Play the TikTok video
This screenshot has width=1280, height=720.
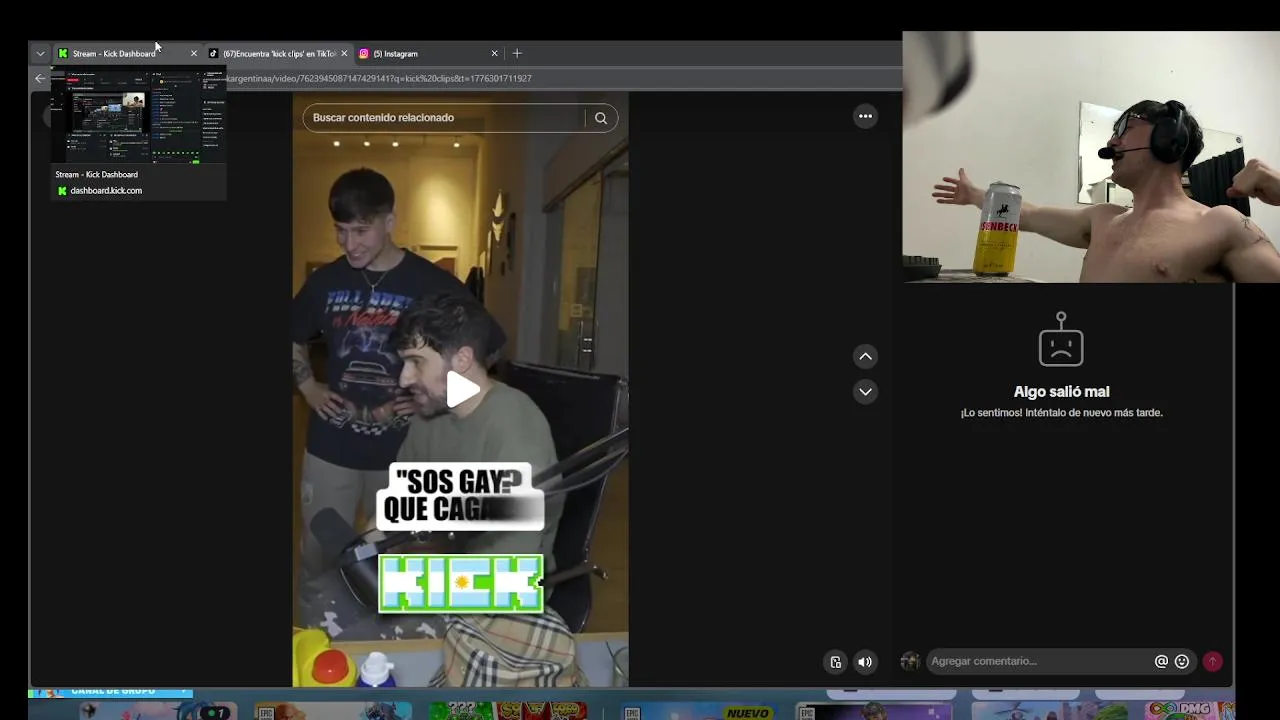coord(461,390)
